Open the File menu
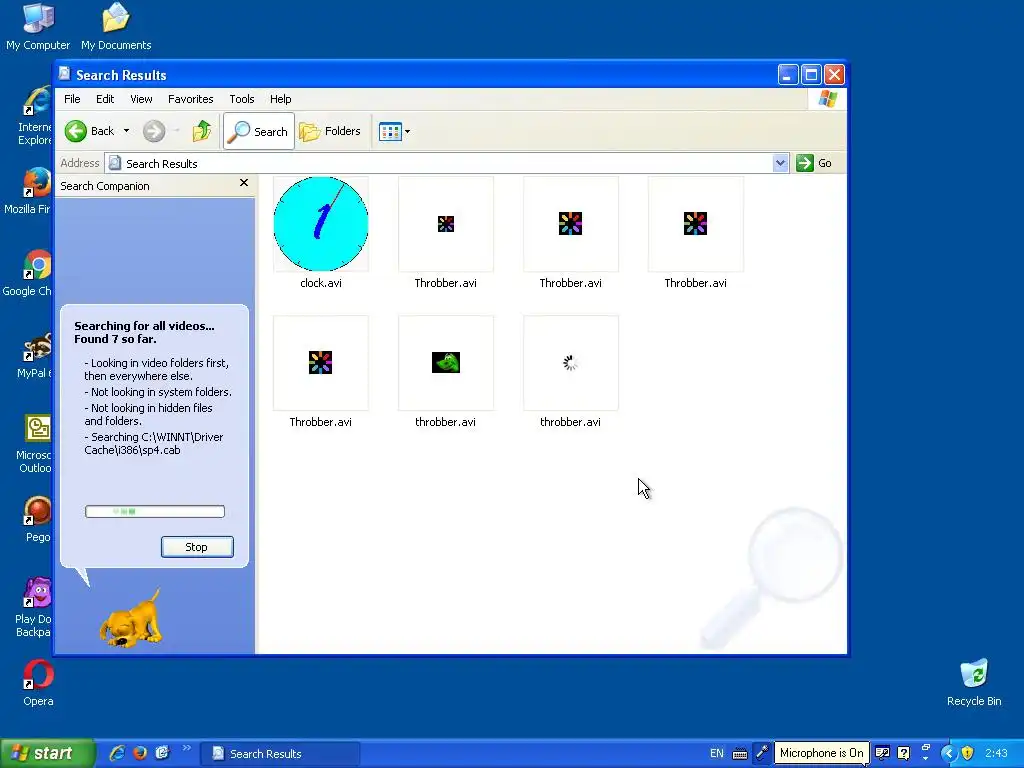Viewport: 1024px width, 768px height. 72,99
